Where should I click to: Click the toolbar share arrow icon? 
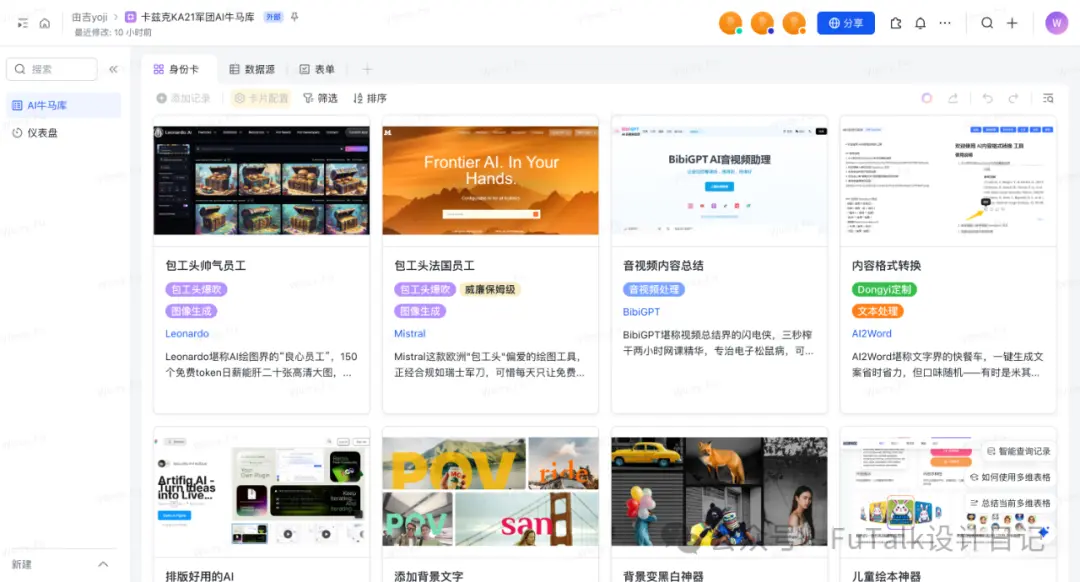pos(953,98)
